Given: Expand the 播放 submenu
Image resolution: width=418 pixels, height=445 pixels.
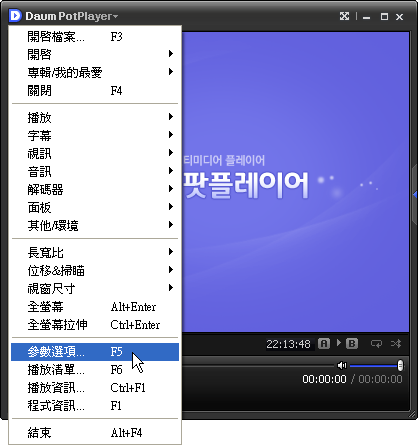Looking at the screenshot, I should click(95, 117).
